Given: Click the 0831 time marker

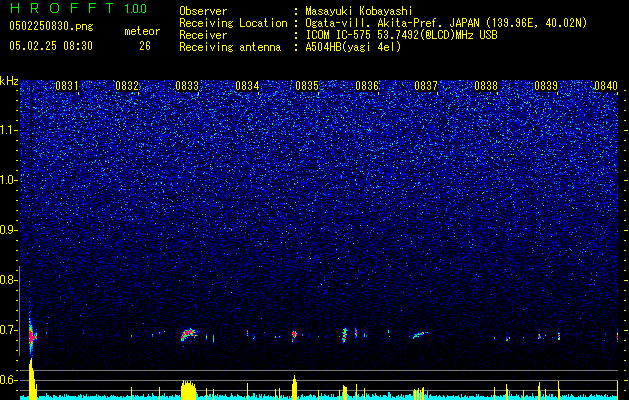Looking at the screenshot, I should 67,86.
